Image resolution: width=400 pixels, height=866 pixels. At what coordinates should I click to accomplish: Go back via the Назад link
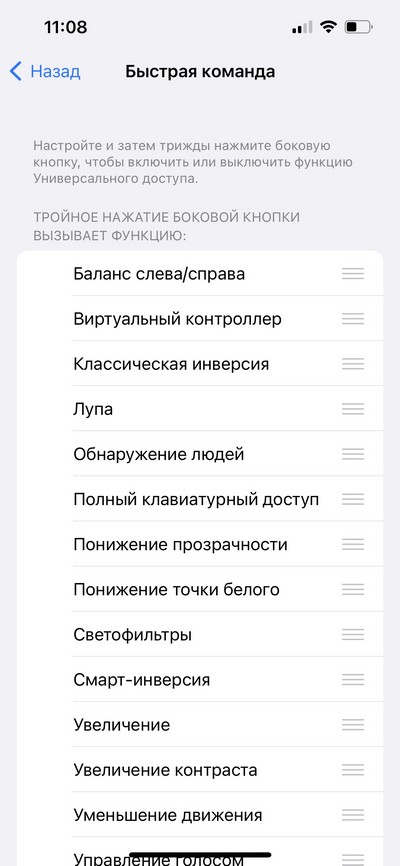click(55, 71)
